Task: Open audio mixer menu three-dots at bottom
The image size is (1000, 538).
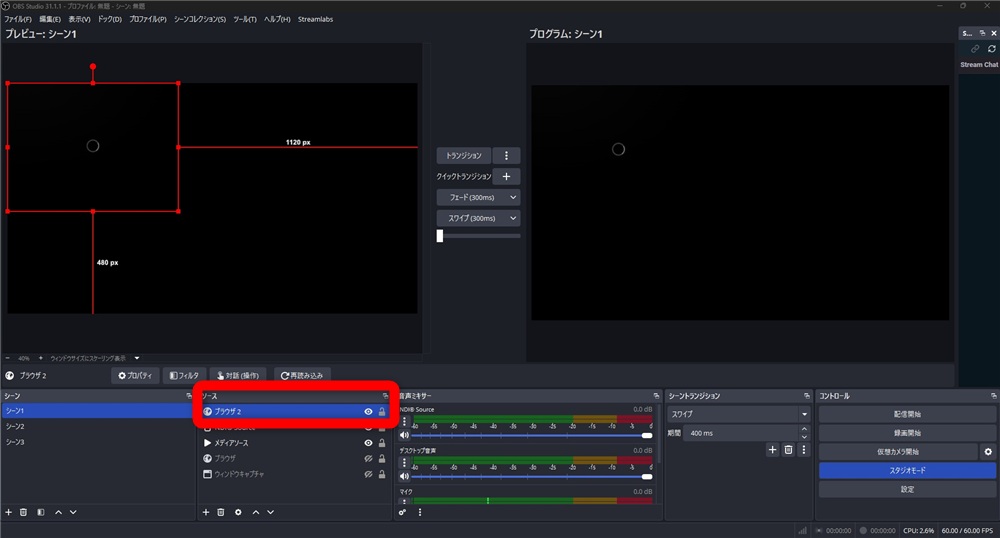Action: [x=420, y=512]
